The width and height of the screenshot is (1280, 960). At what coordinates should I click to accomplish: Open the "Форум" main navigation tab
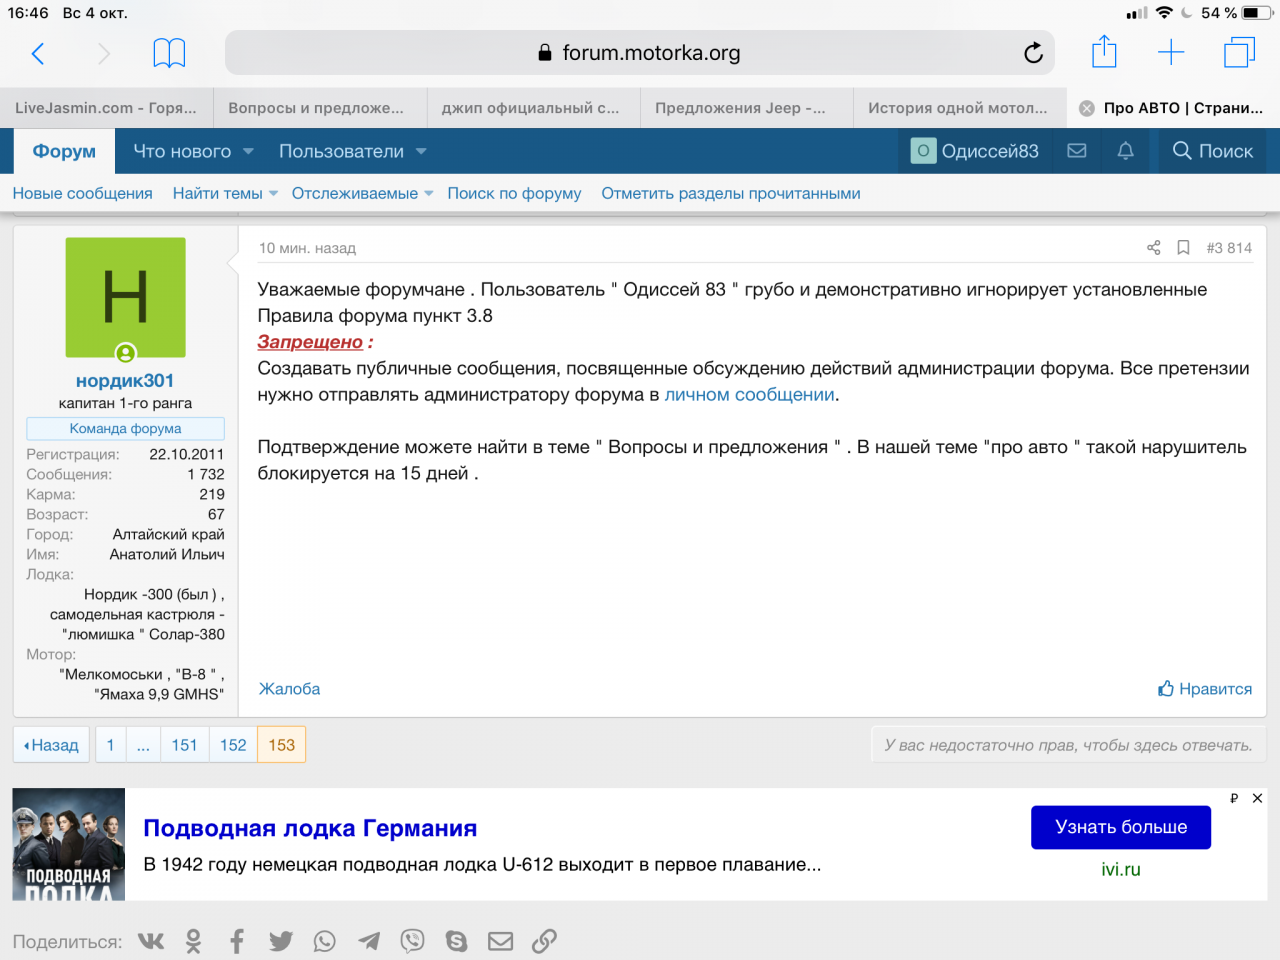pos(64,151)
